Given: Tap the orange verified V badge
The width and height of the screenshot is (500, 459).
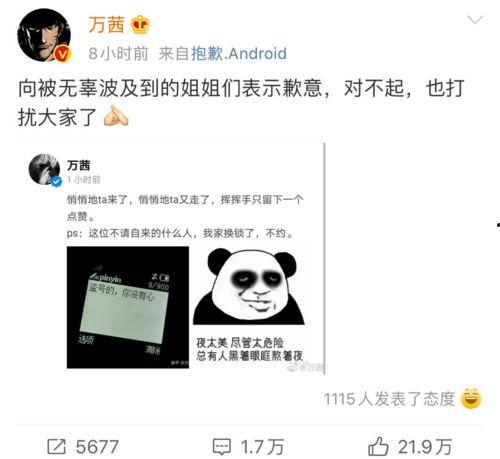Looking at the screenshot, I should 62,54.
